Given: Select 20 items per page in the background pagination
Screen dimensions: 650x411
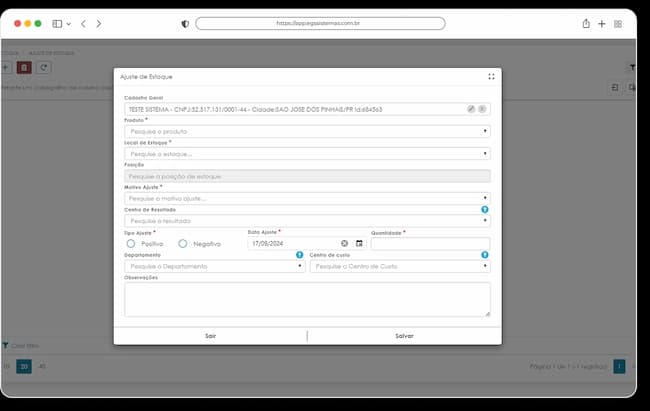Looking at the screenshot, I should tap(24, 366).
